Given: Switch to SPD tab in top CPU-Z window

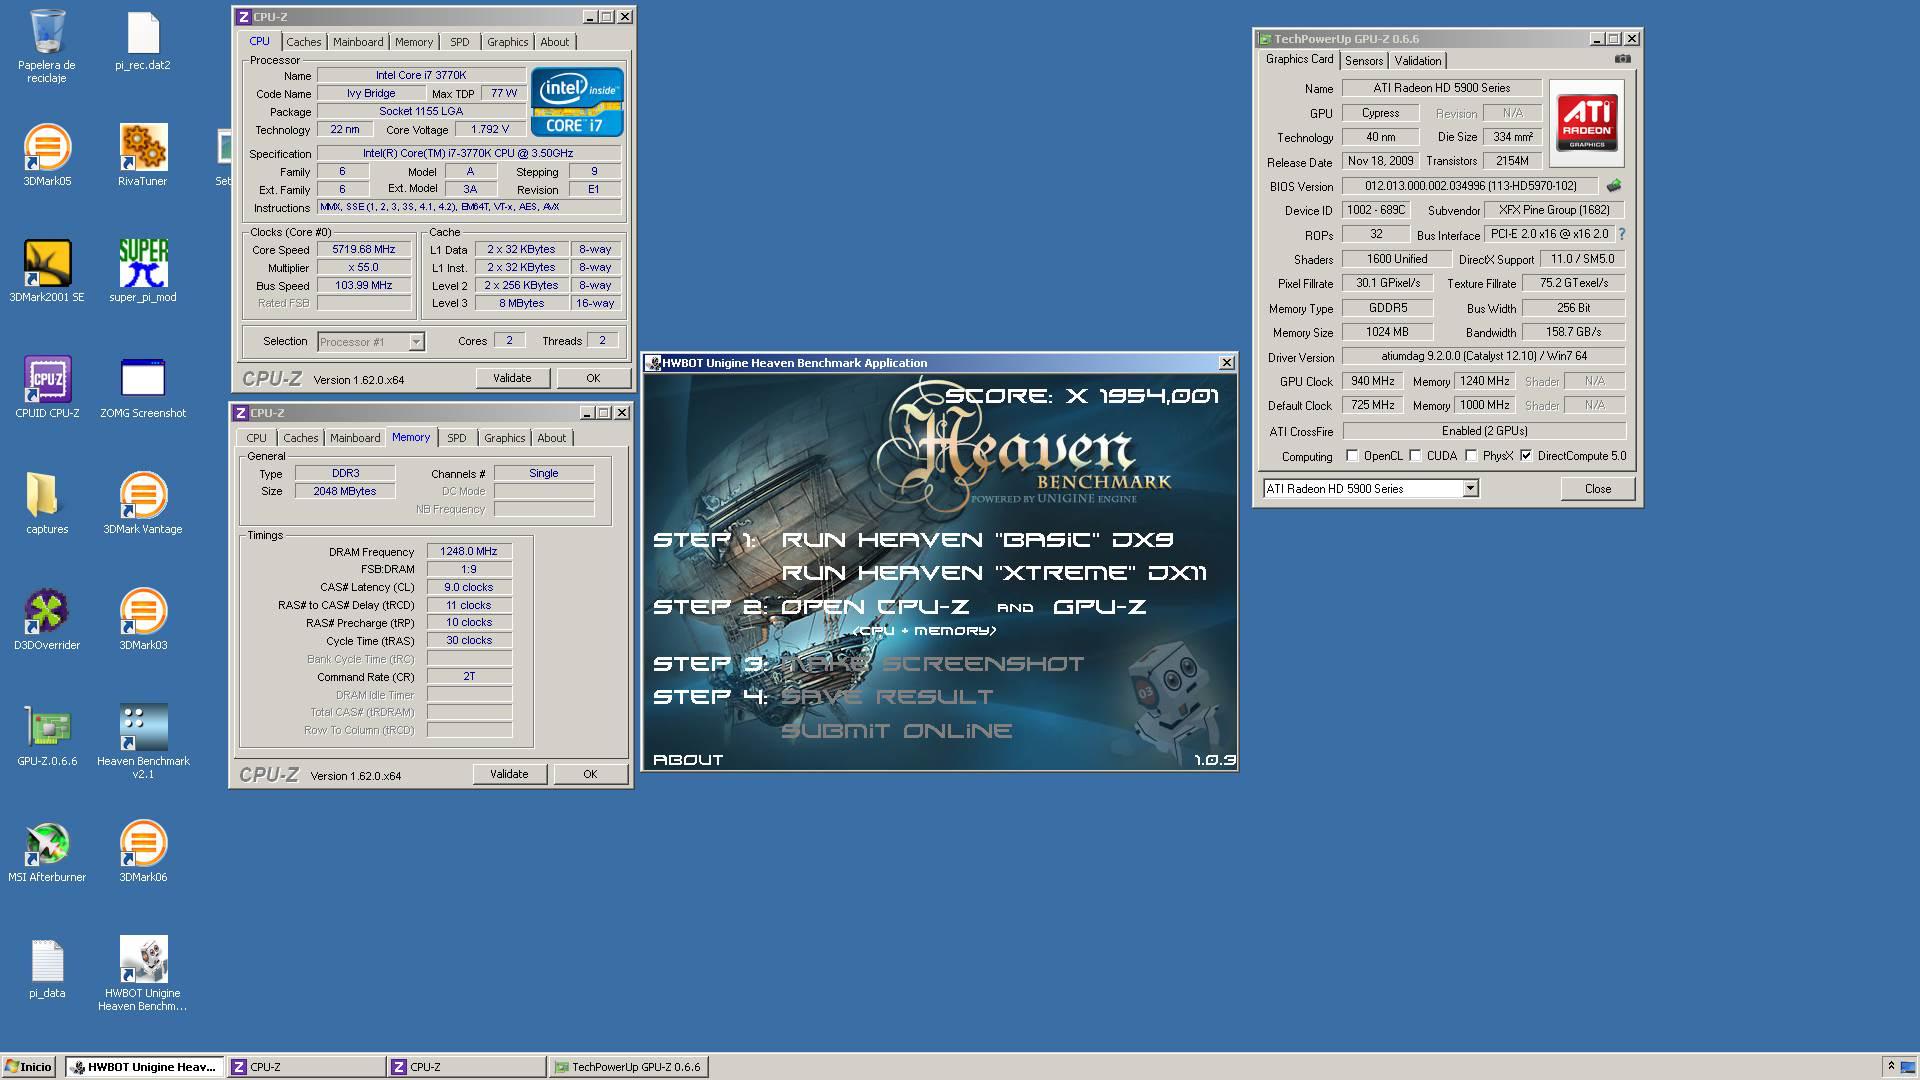Looking at the screenshot, I should tap(459, 42).
